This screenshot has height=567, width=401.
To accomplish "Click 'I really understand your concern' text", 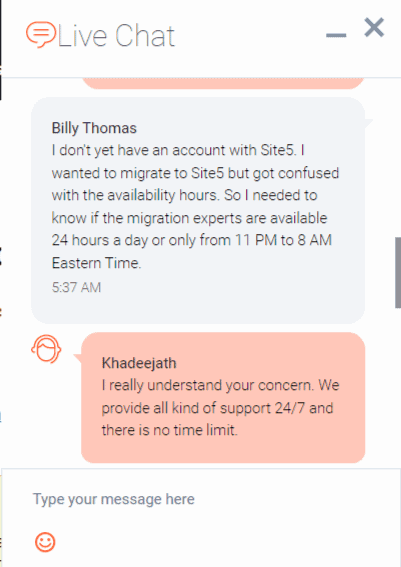I will [x=208, y=385].
